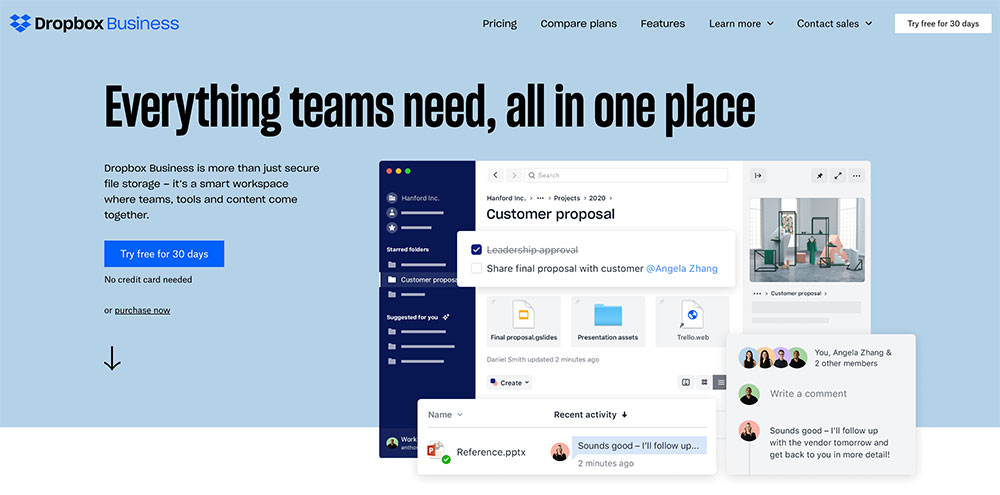The image size is (1000, 495).
Task: Click the Dropbox Business logo
Action: 94,24
